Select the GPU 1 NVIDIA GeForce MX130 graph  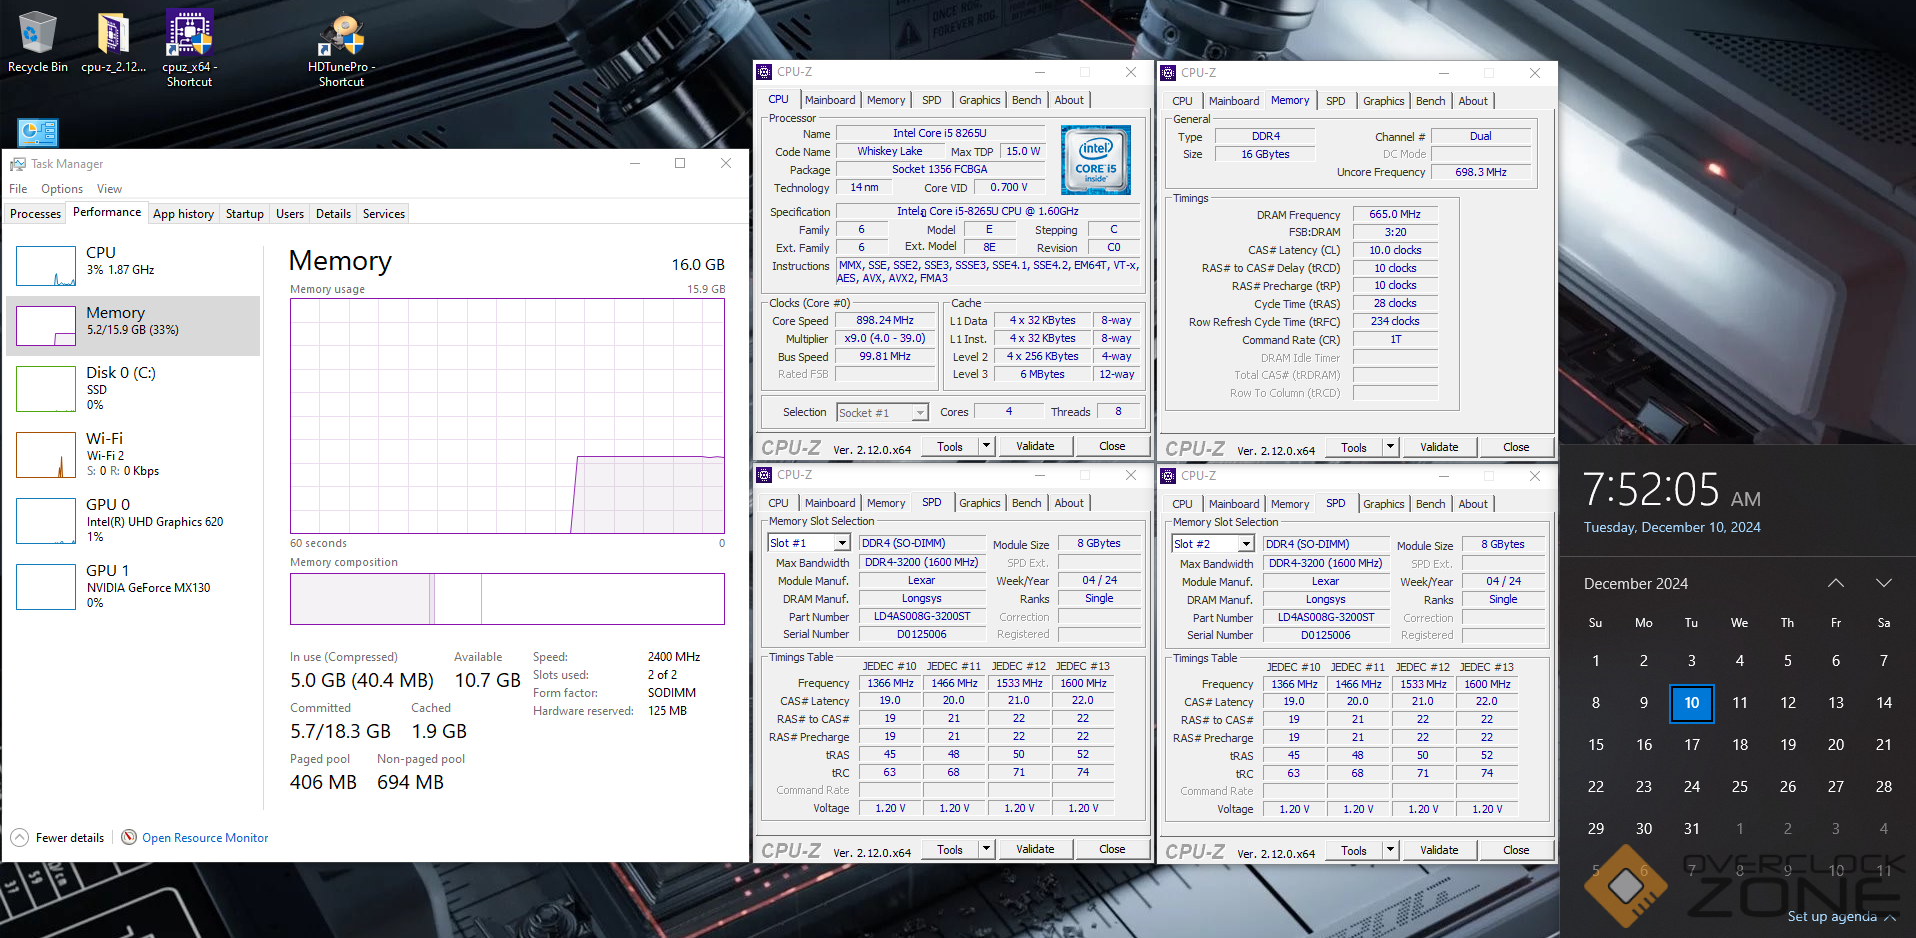point(46,587)
